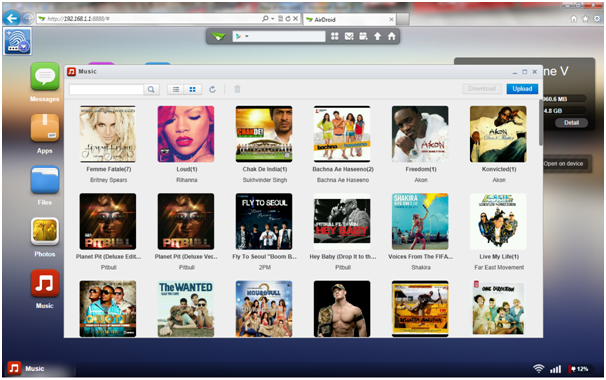Switch to grid thumbnail view

[x=192, y=89]
